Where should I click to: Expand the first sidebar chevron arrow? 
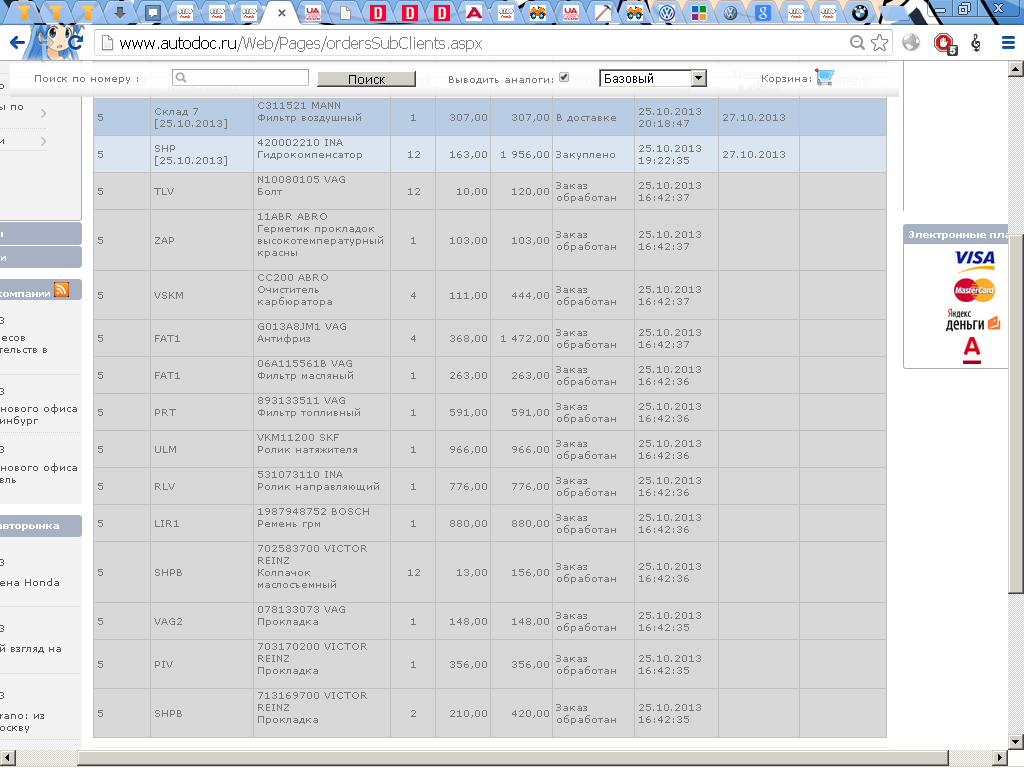(44, 114)
